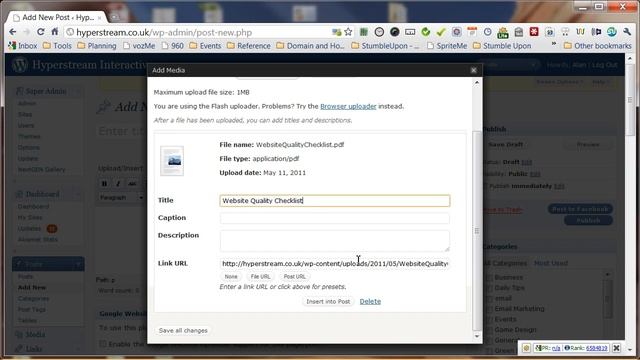Click into the Caption input field
The width and height of the screenshot is (640, 360).
coord(335,218)
